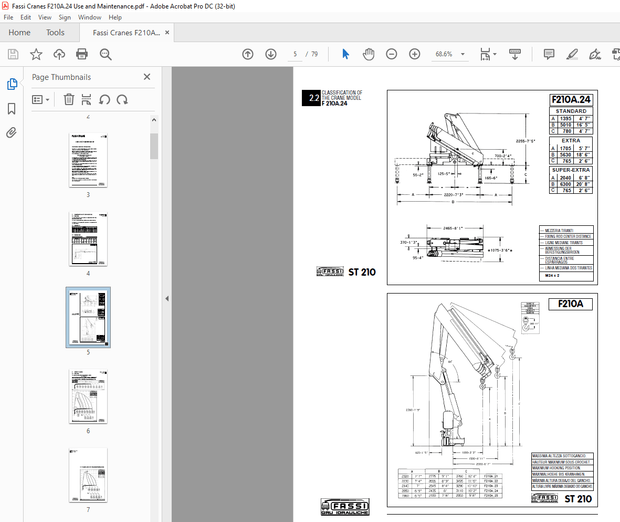The image size is (620, 522).
Task: Select the Hand pan tool
Action: click(x=369, y=54)
